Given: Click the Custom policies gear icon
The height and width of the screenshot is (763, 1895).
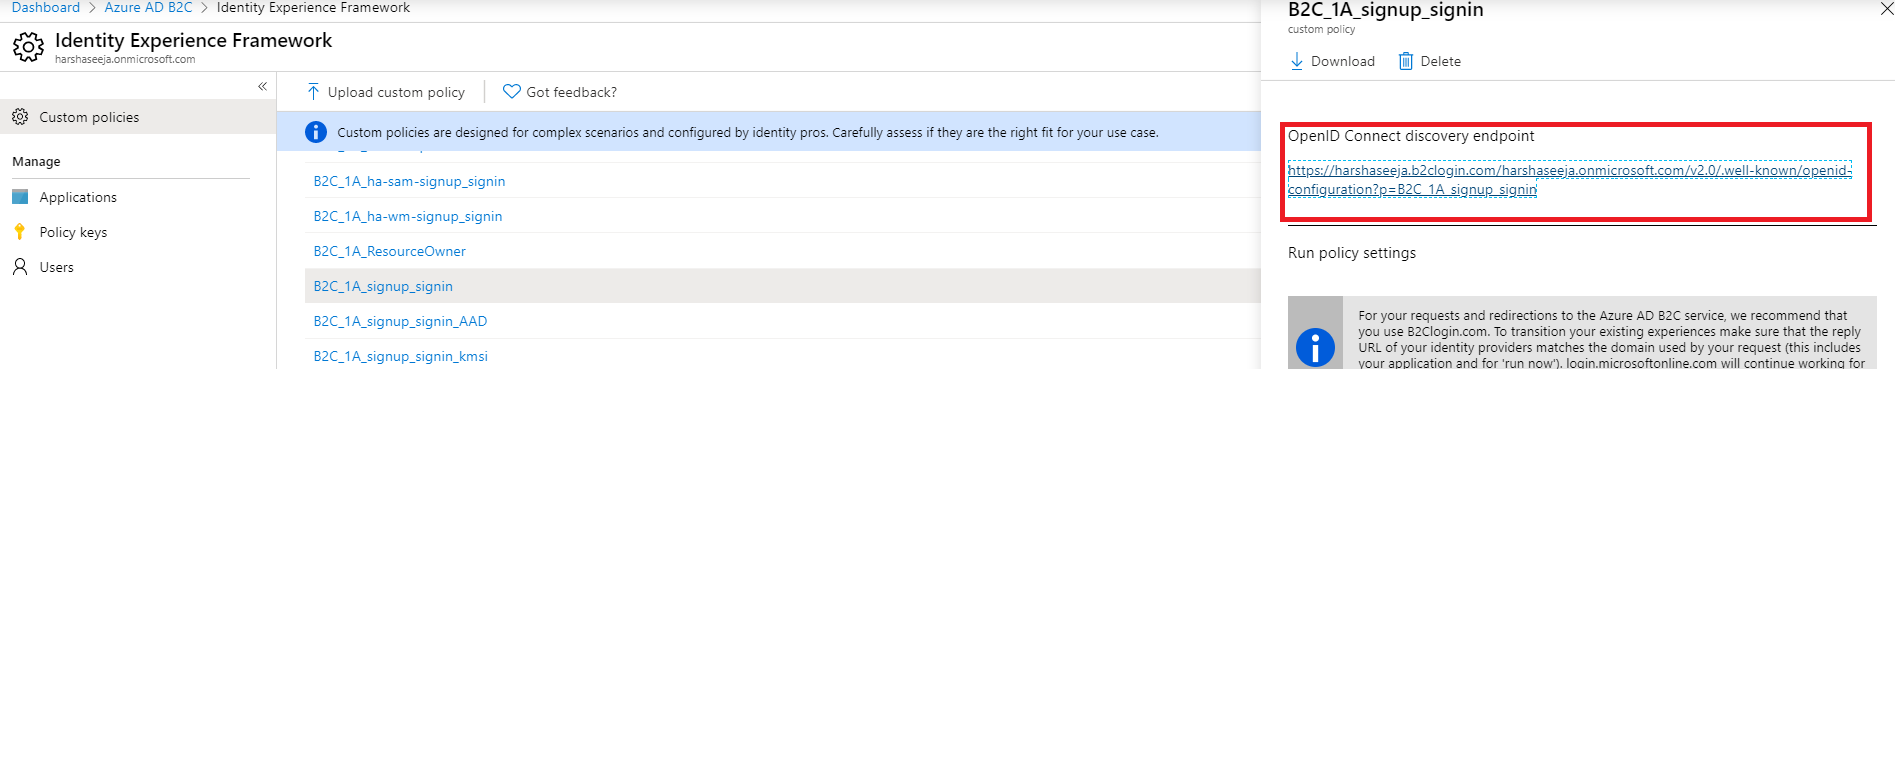Looking at the screenshot, I should click(20, 117).
